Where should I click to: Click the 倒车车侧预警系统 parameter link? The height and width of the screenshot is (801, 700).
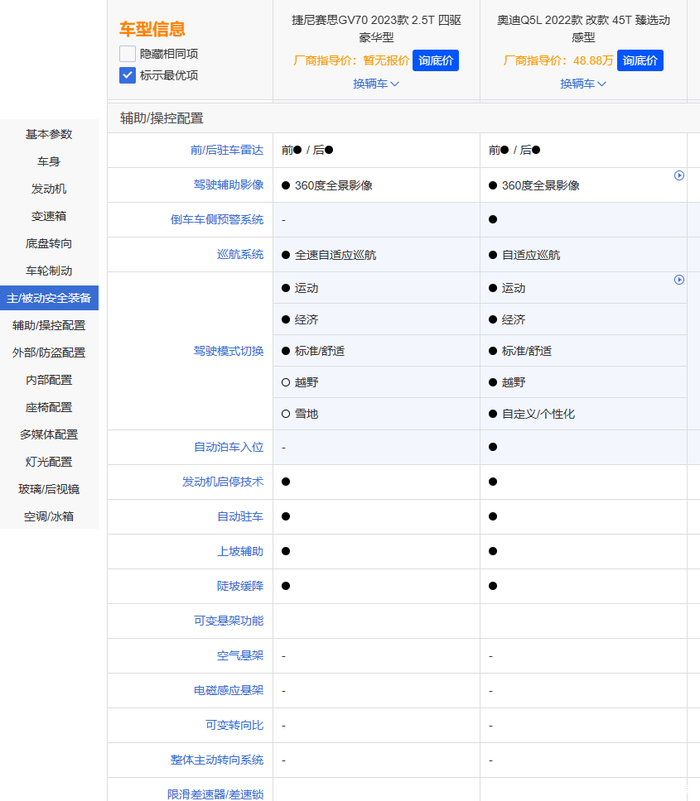[x=217, y=220]
